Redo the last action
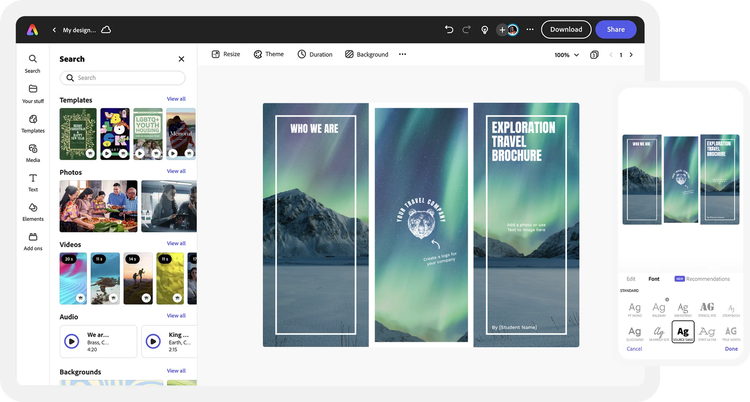Viewport: 750px width, 402px height. [x=466, y=30]
